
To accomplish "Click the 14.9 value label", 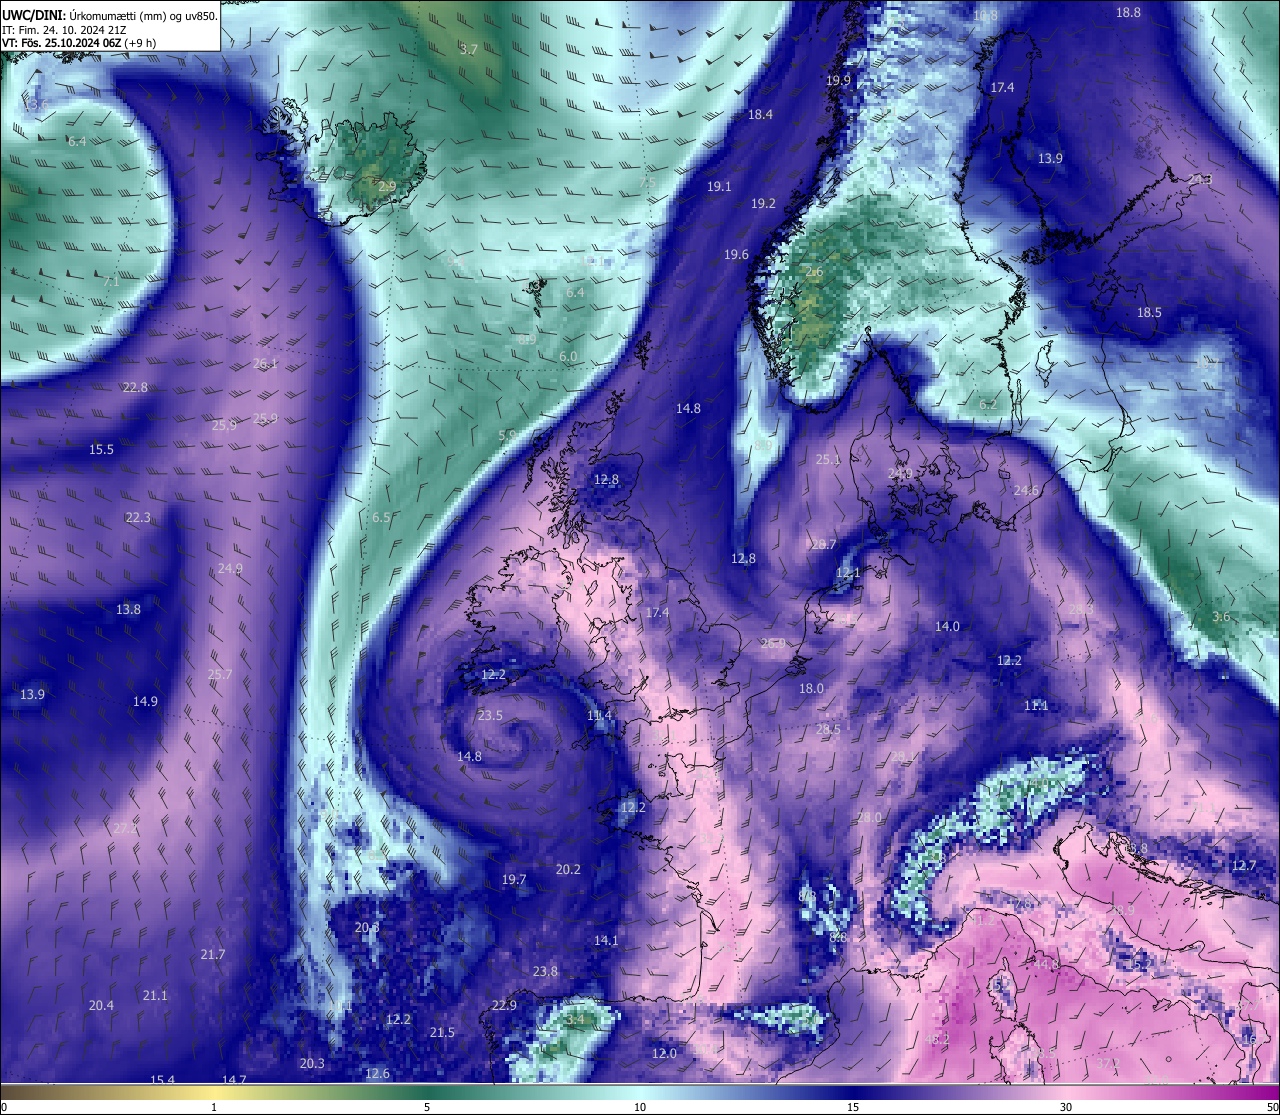I will [145, 701].
